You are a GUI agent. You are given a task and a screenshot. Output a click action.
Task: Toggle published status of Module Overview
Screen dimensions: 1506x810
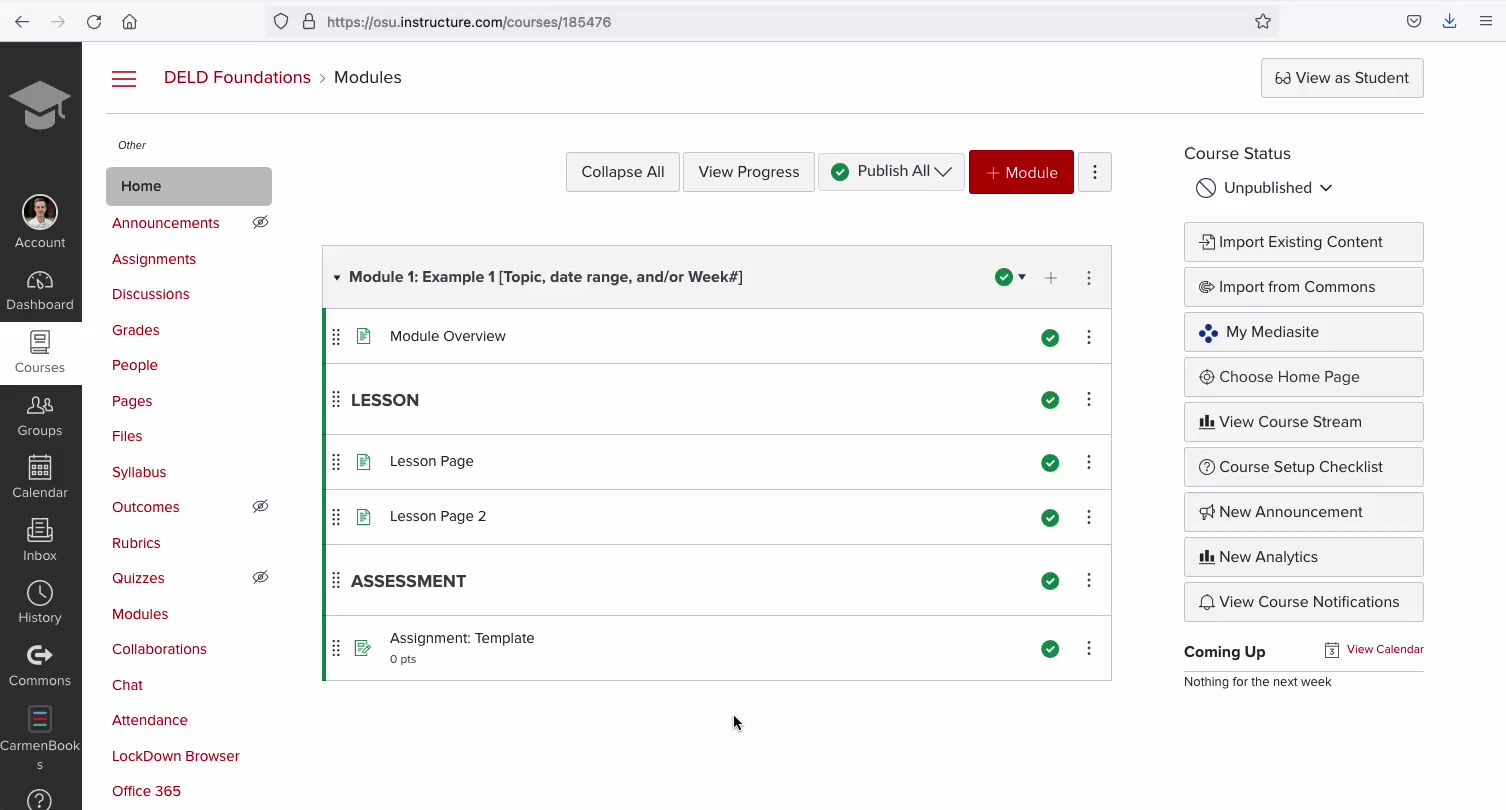[x=1050, y=338]
